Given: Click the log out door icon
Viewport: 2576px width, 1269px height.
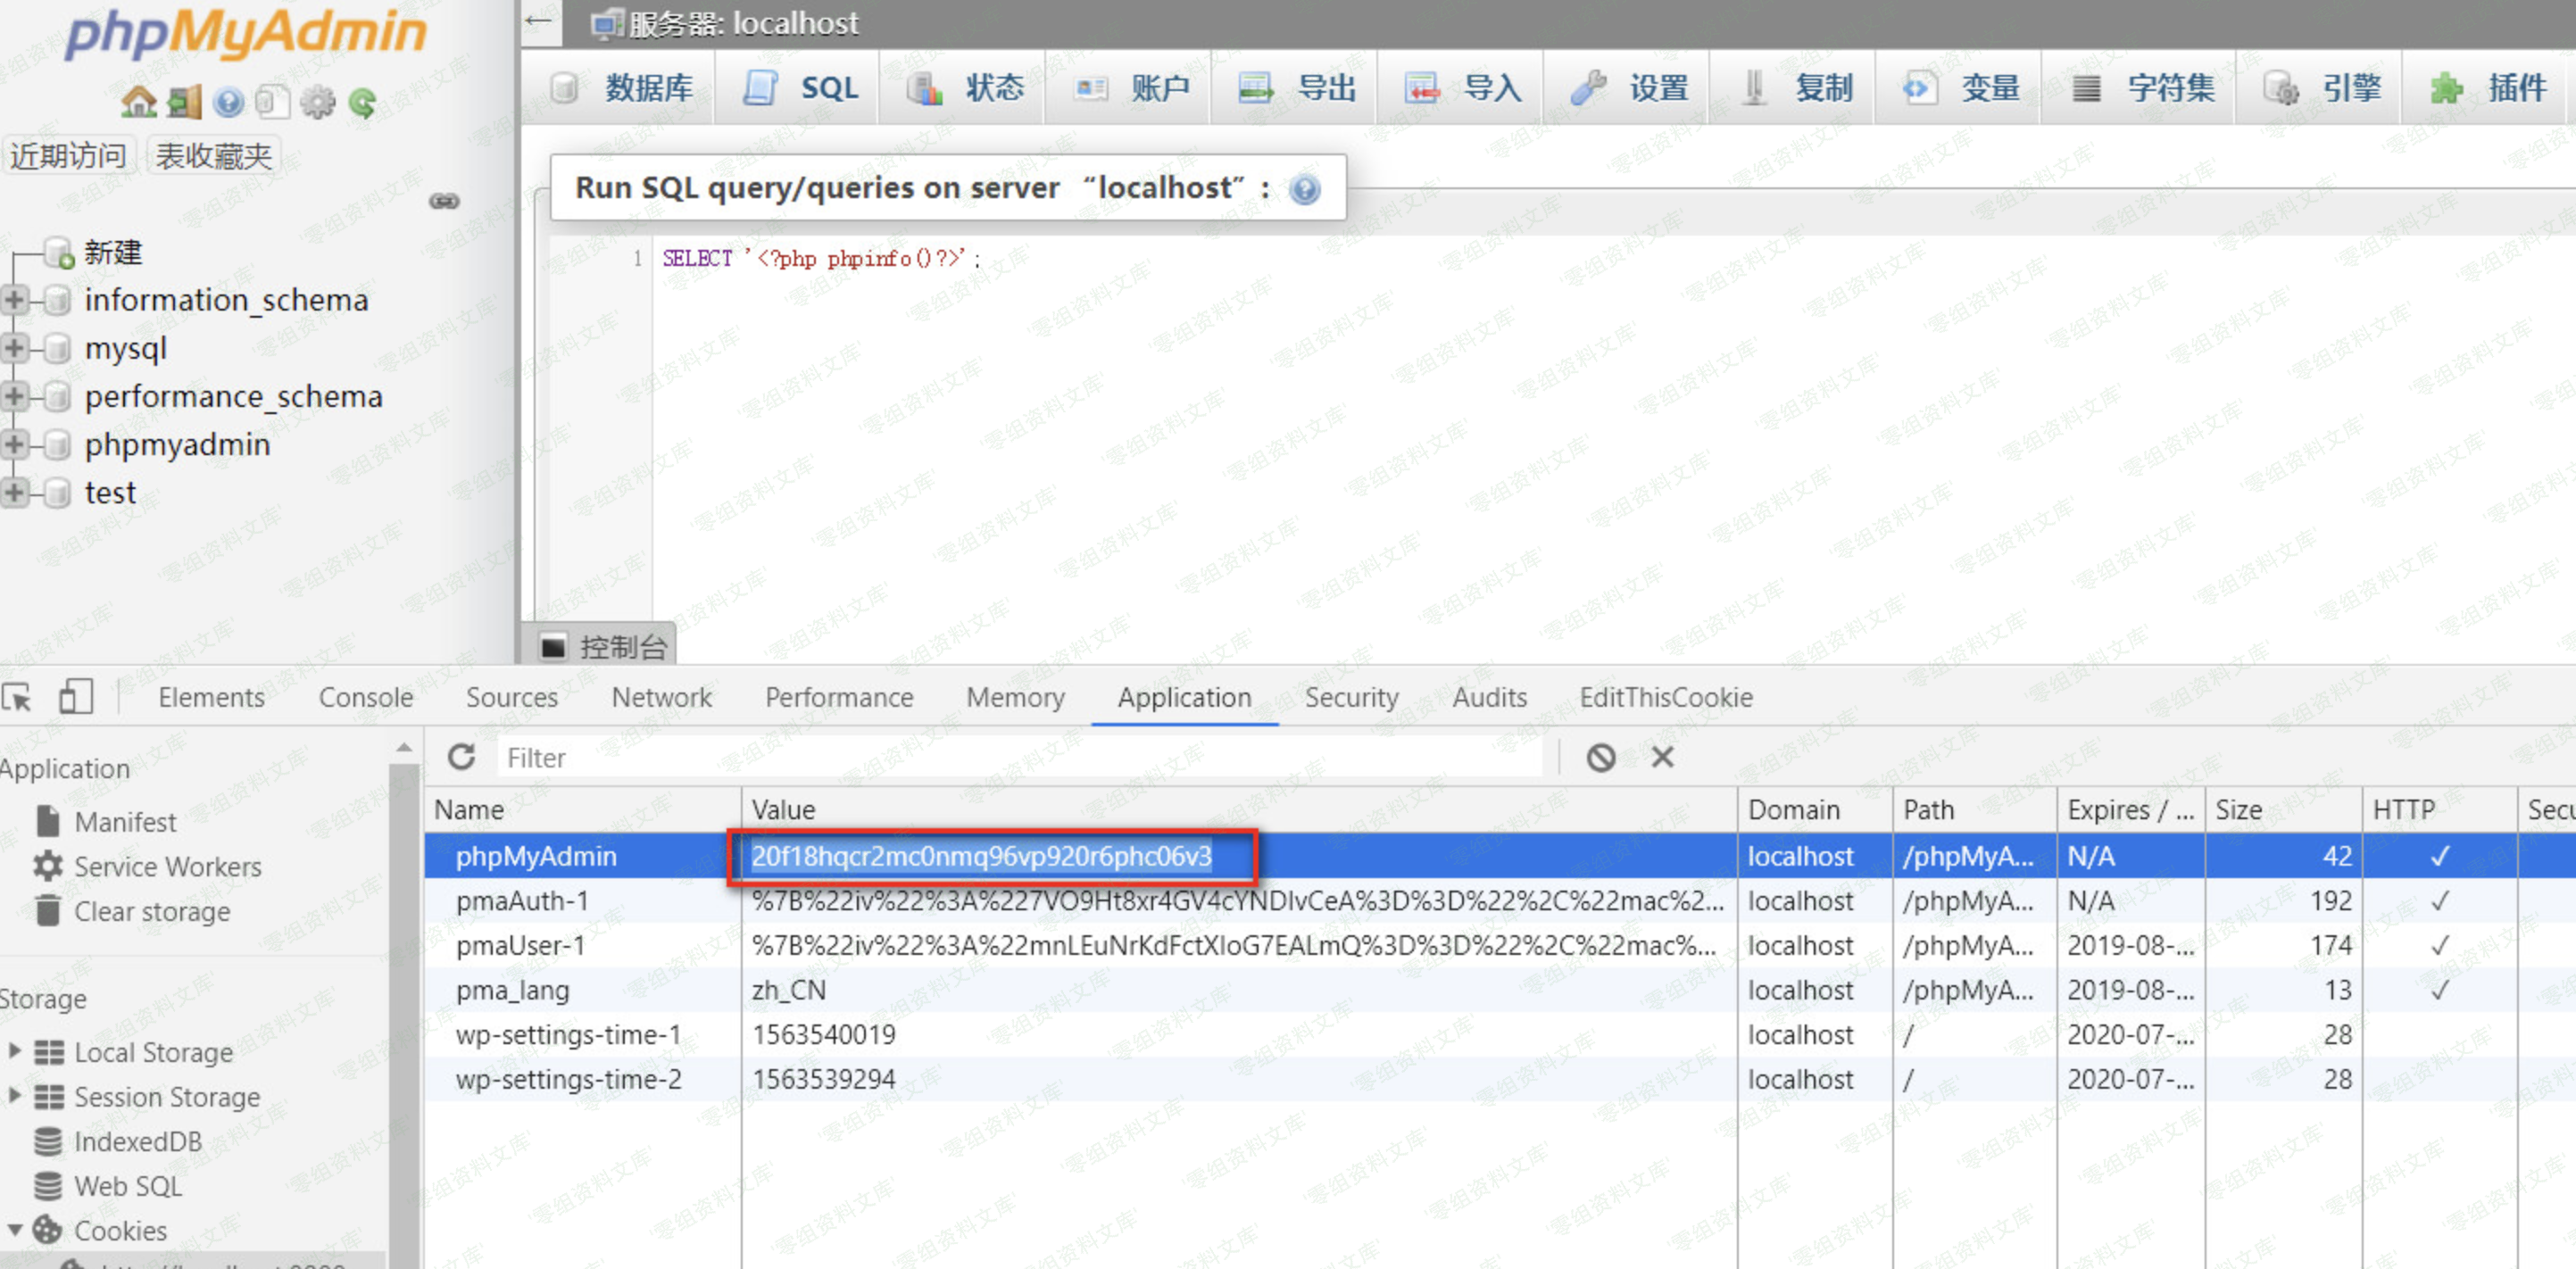Looking at the screenshot, I should click(x=184, y=102).
